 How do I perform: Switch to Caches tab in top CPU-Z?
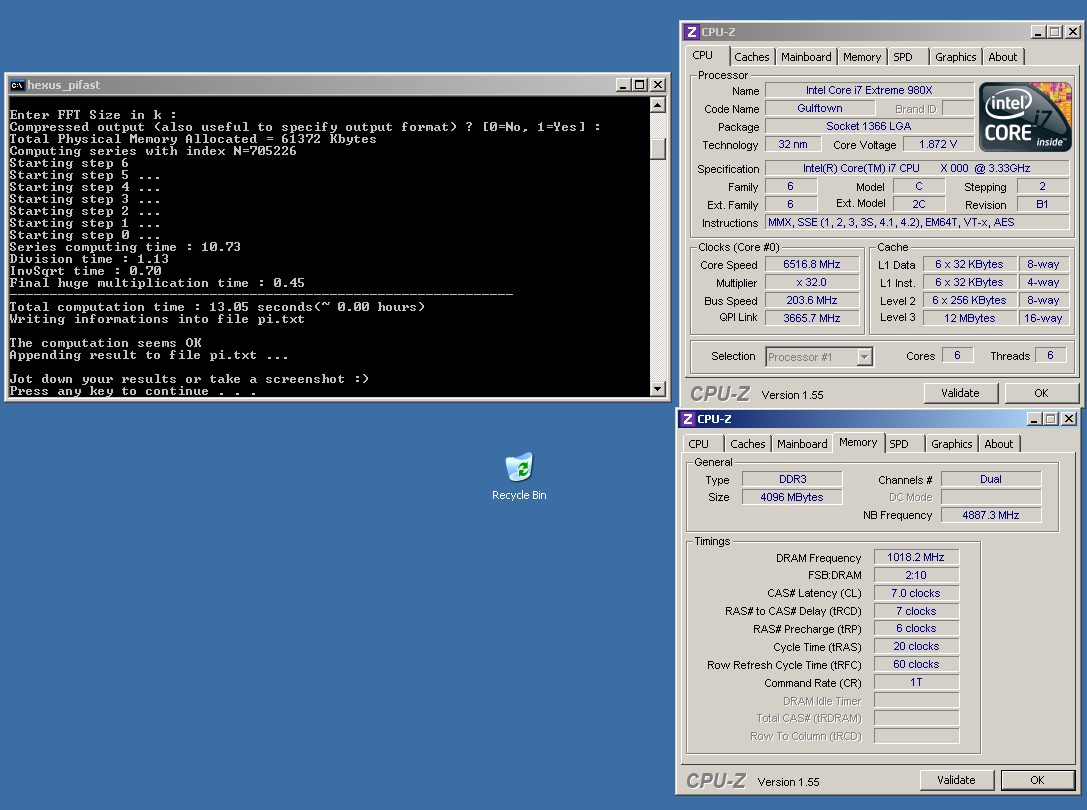(x=751, y=57)
